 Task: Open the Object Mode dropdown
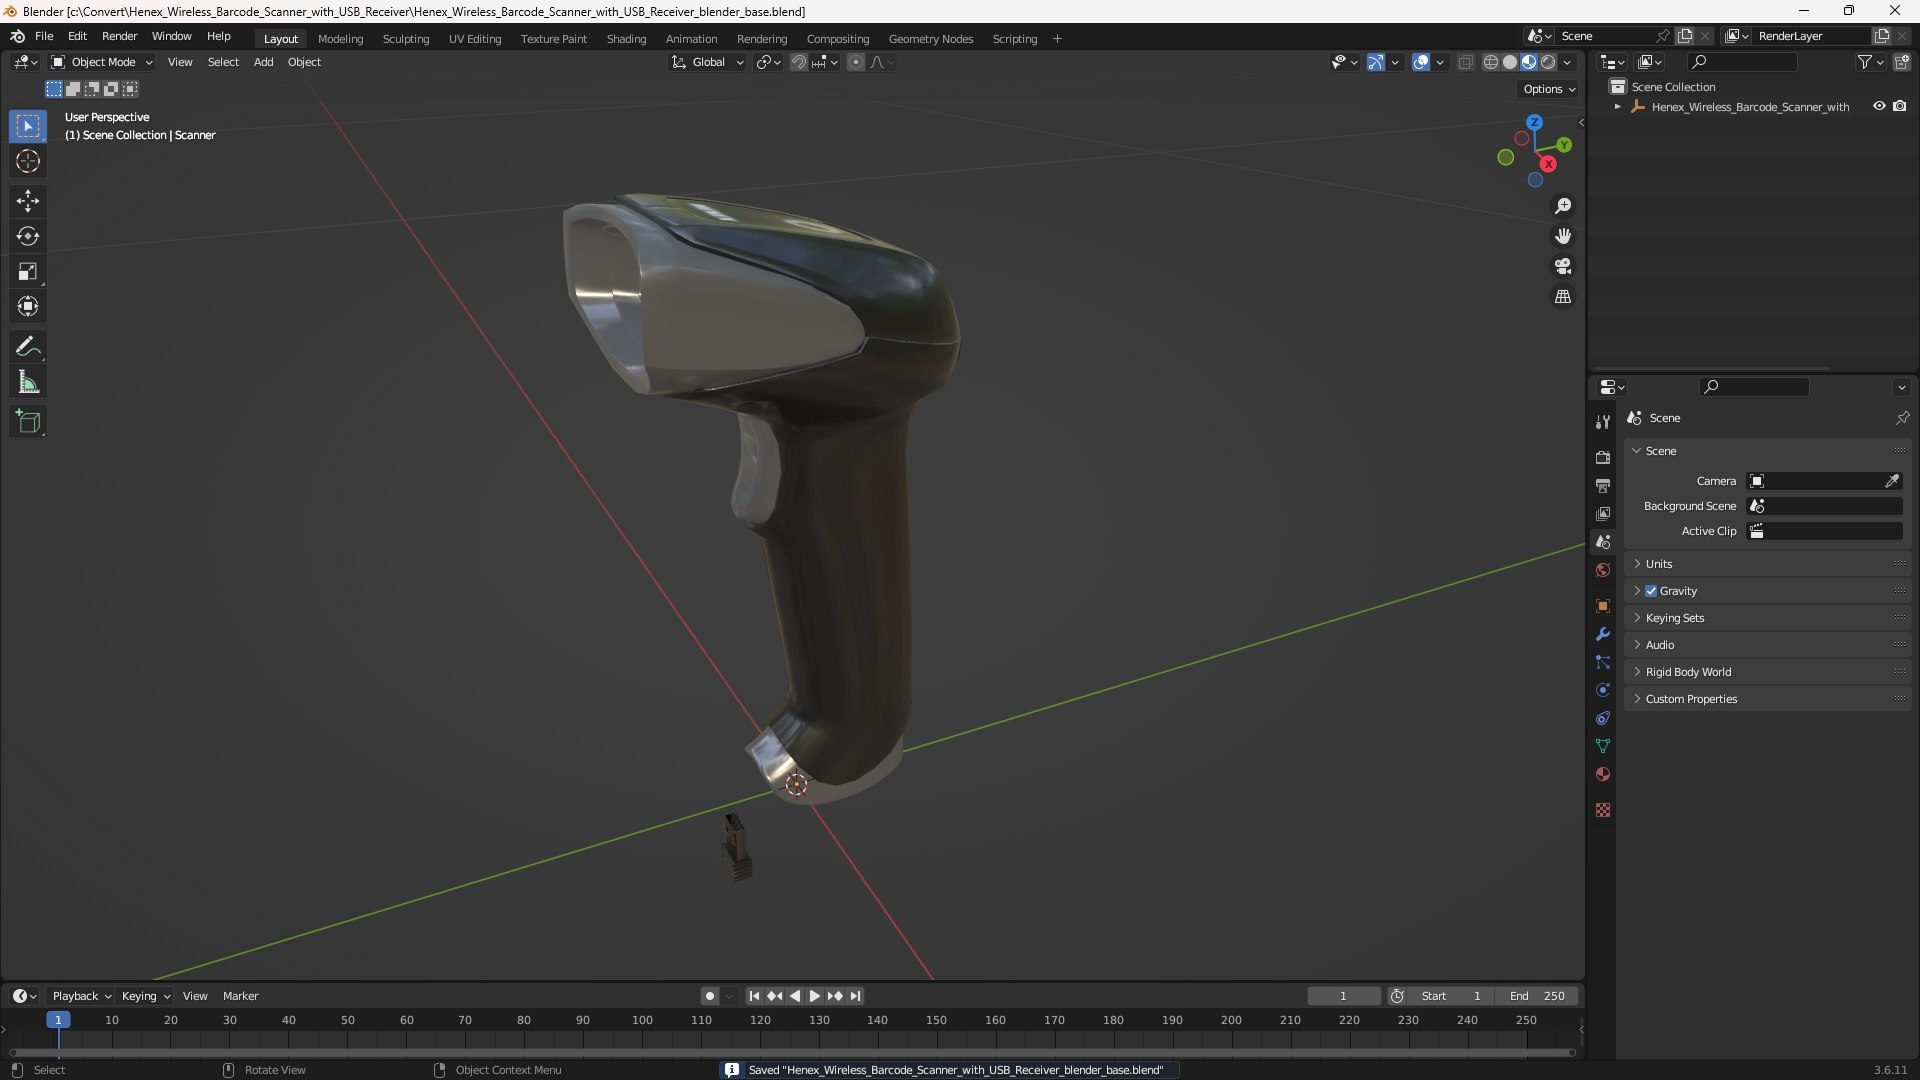point(102,62)
